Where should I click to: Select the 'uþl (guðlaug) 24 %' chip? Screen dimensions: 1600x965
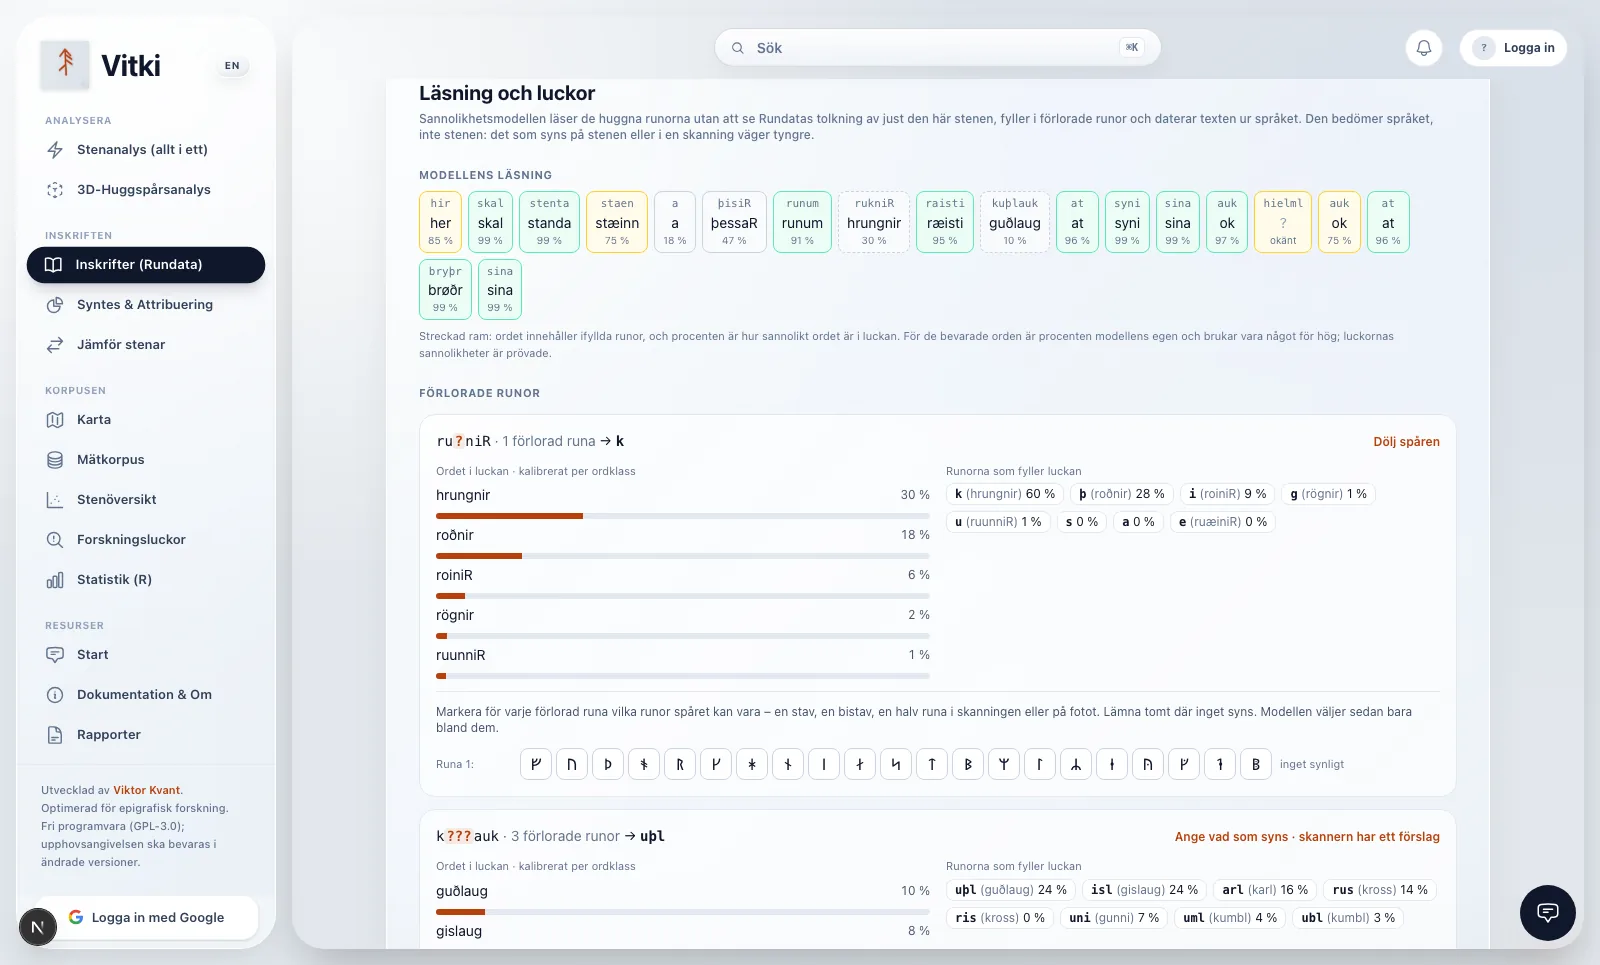click(1010, 890)
